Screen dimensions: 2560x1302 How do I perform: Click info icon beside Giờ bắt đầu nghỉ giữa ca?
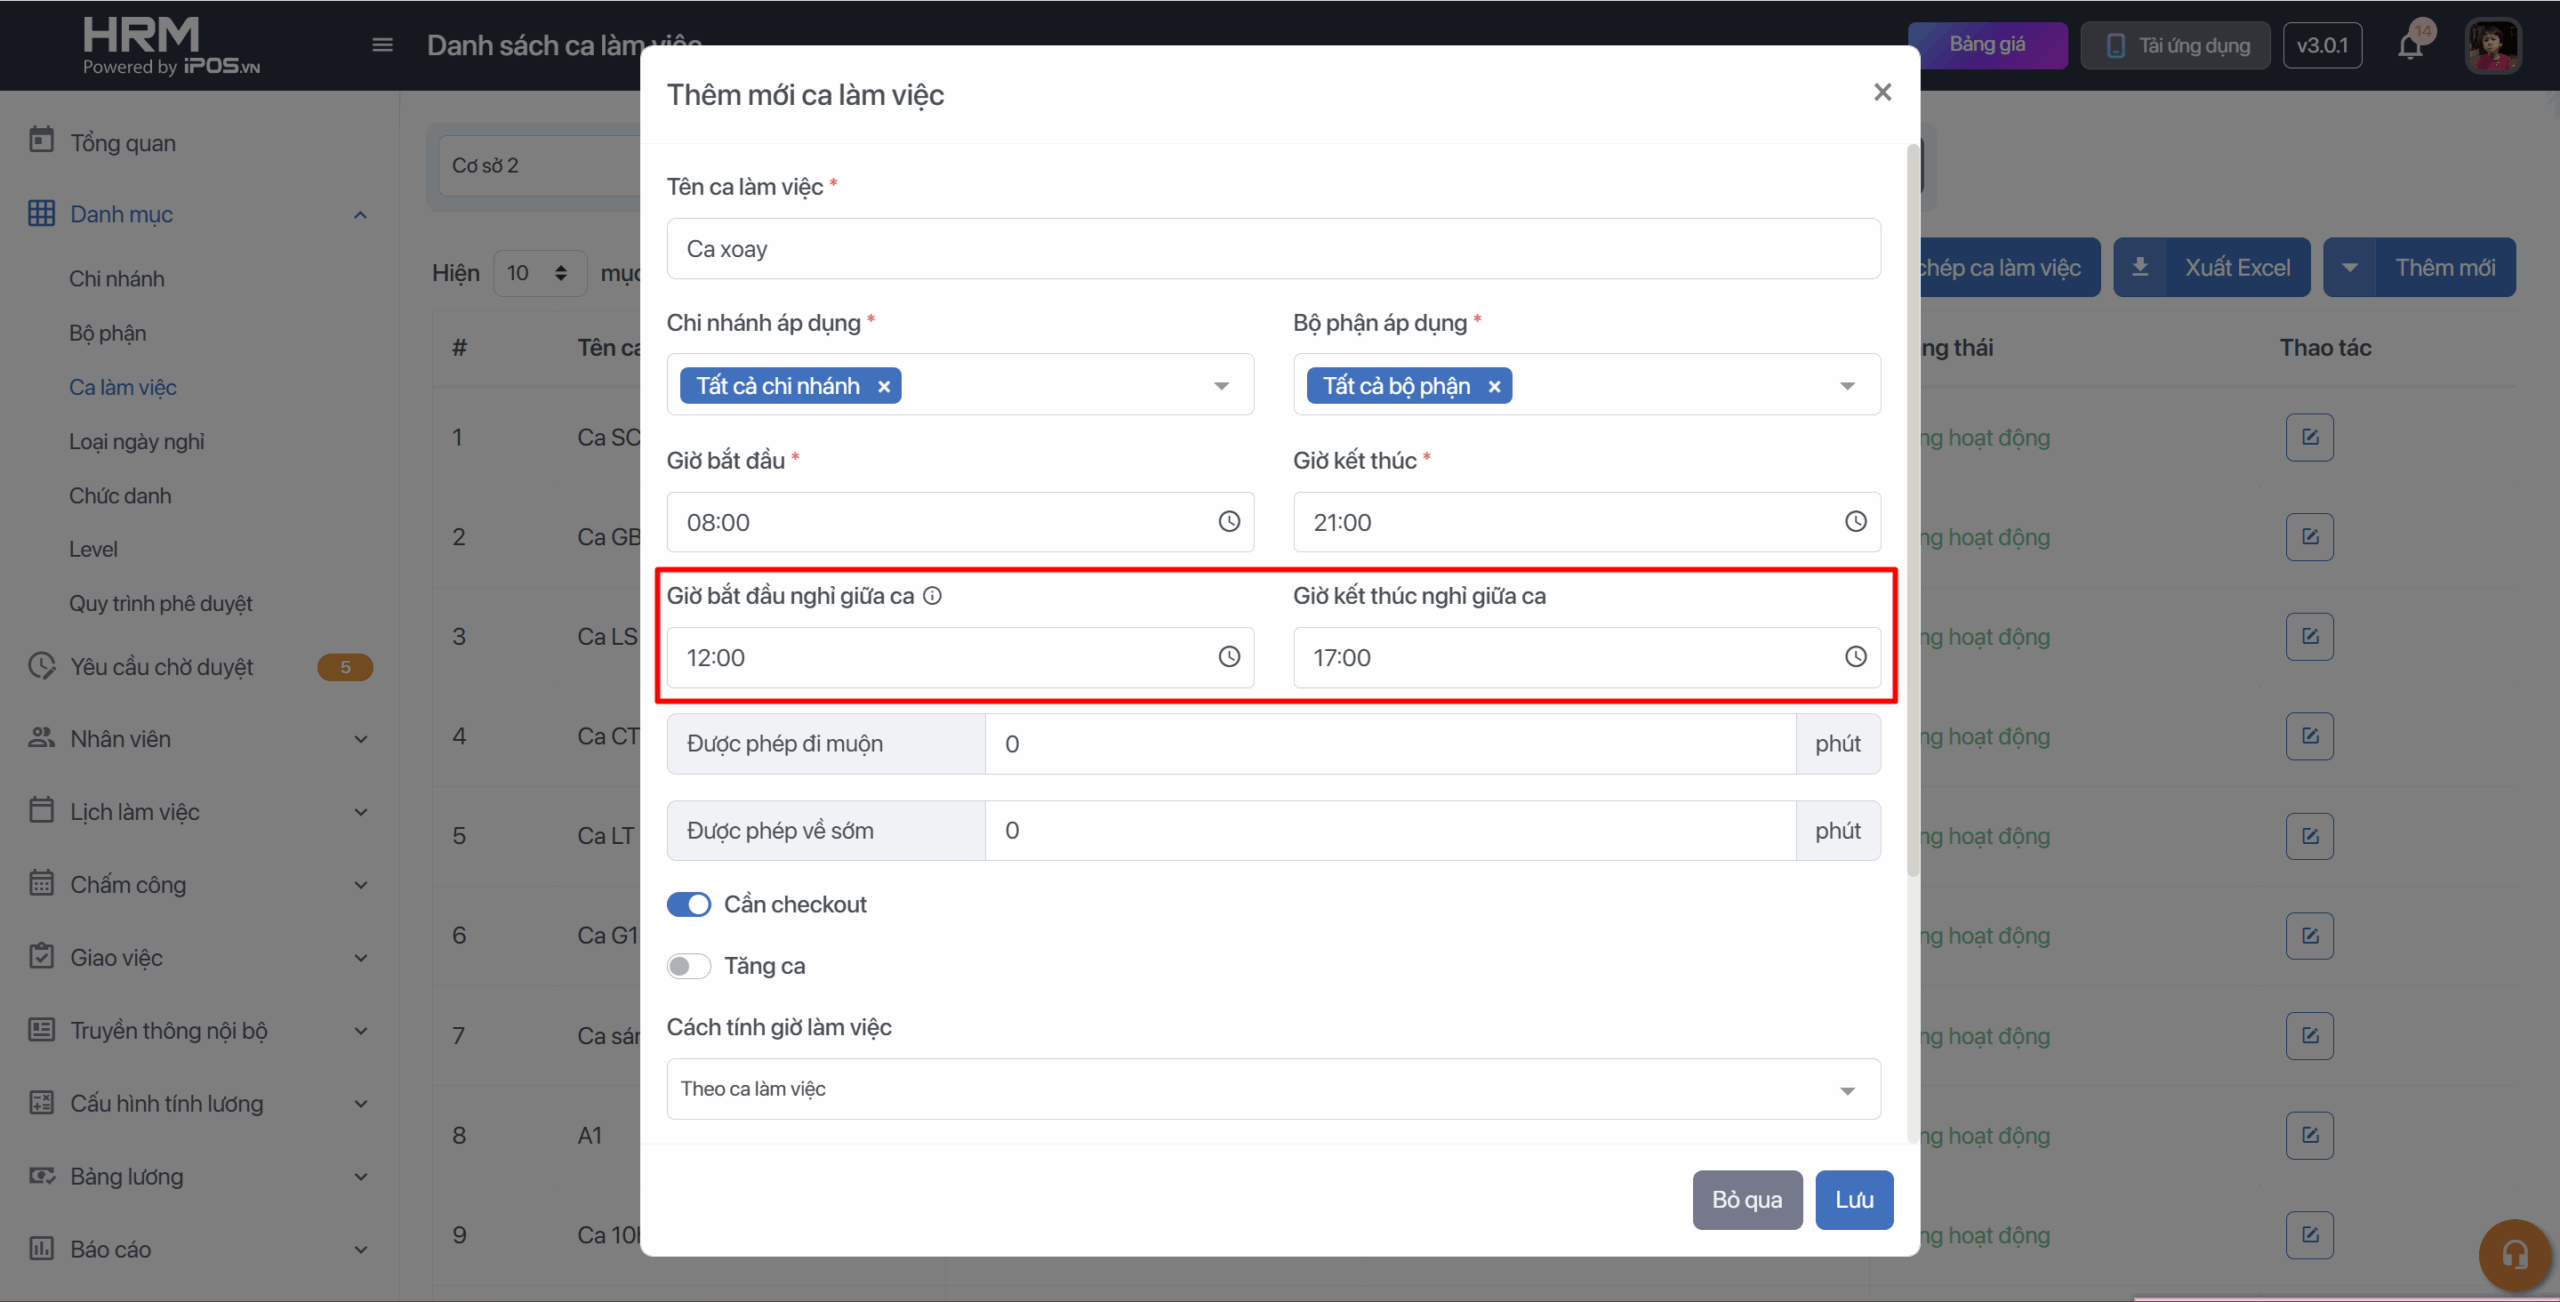pos(932,596)
